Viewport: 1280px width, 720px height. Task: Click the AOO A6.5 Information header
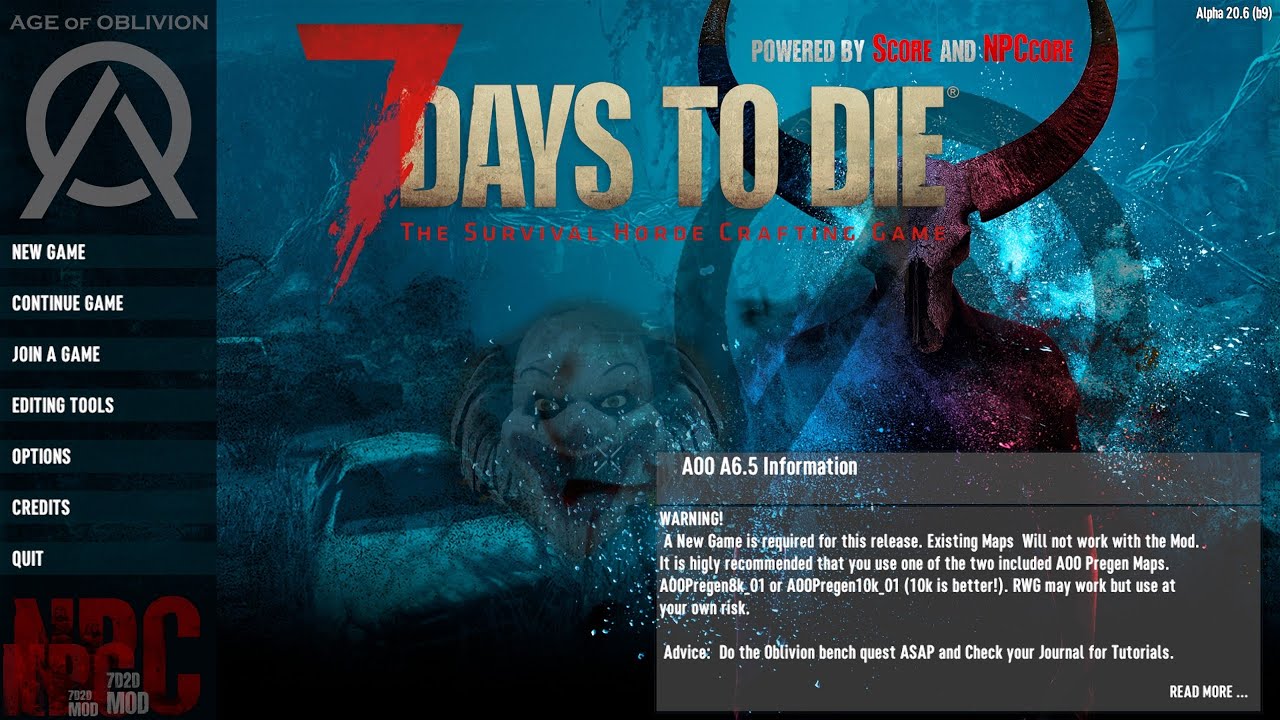(x=769, y=466)
